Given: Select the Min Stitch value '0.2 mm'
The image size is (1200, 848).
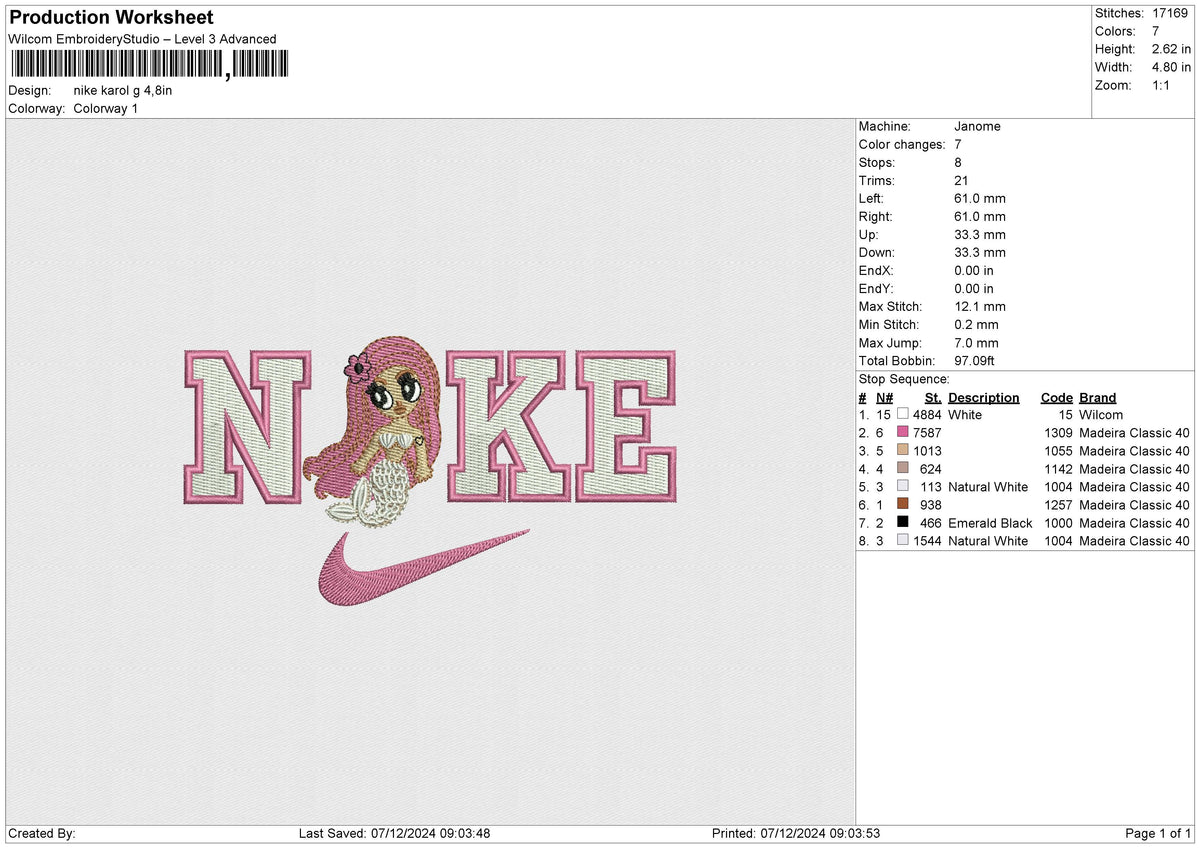Looking at the screenshot, I should [977, 324].
